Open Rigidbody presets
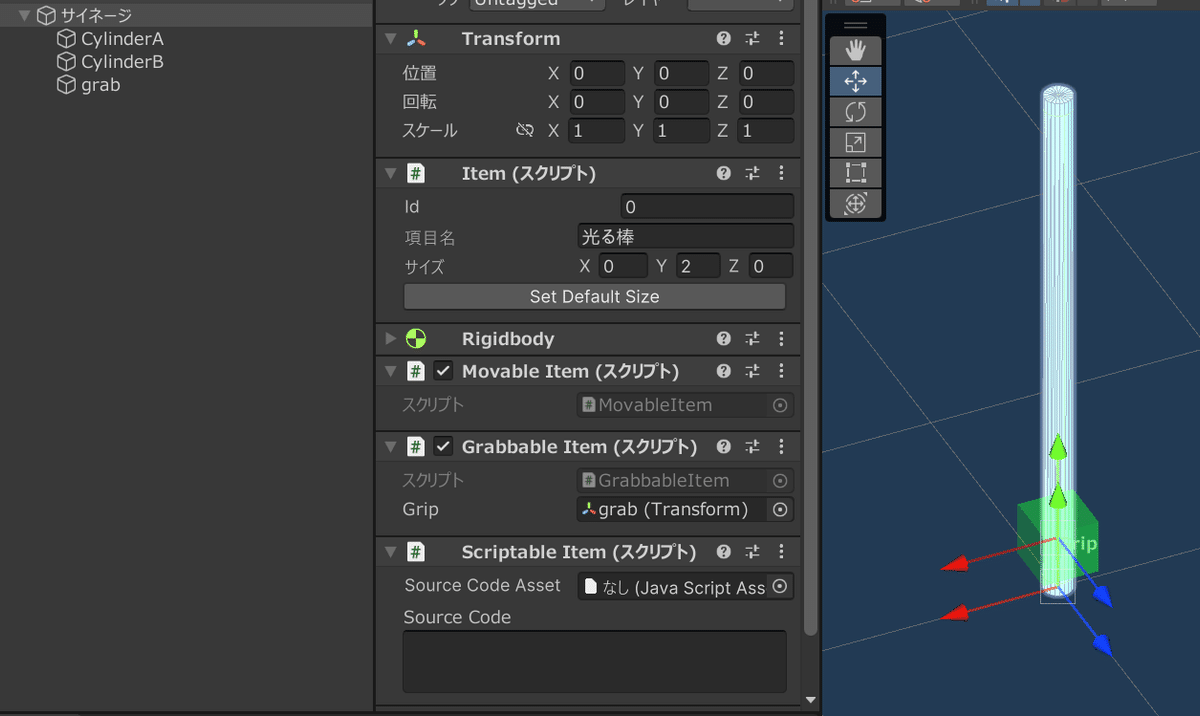The height and width of the screenshot is (716, 1200). coord(753,339)
